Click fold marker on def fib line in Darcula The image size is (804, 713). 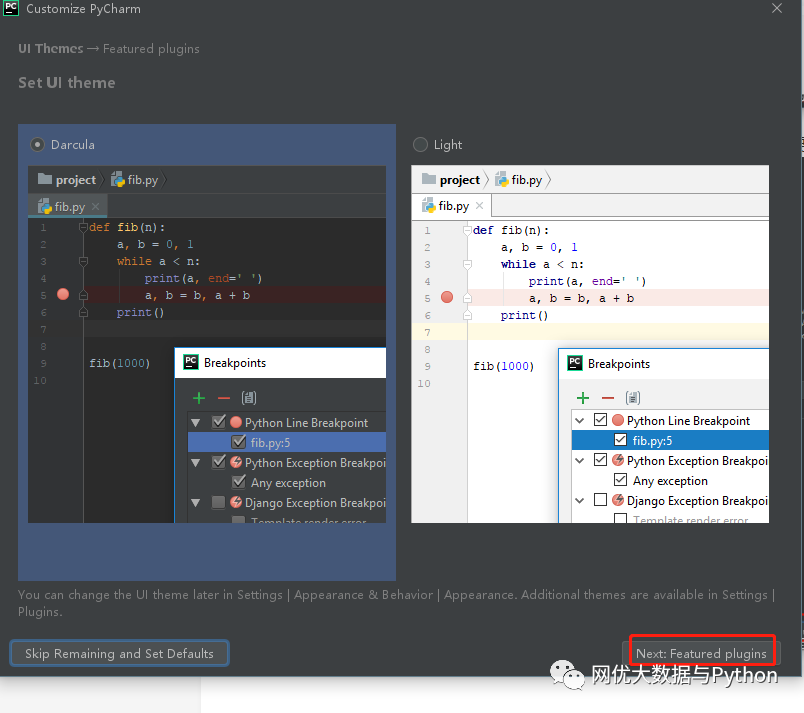point(83,227)
